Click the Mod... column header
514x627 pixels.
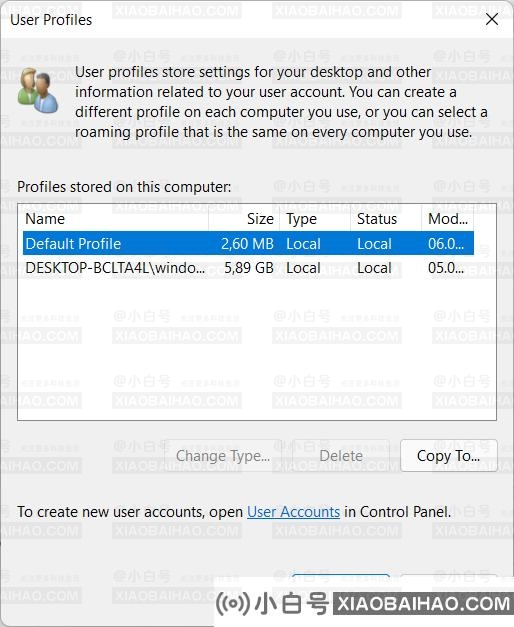pos(448,219)
